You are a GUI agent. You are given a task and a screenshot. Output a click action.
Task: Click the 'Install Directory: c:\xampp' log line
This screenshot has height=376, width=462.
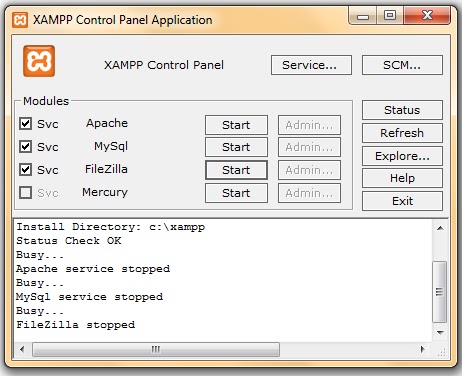pos(111,227)
